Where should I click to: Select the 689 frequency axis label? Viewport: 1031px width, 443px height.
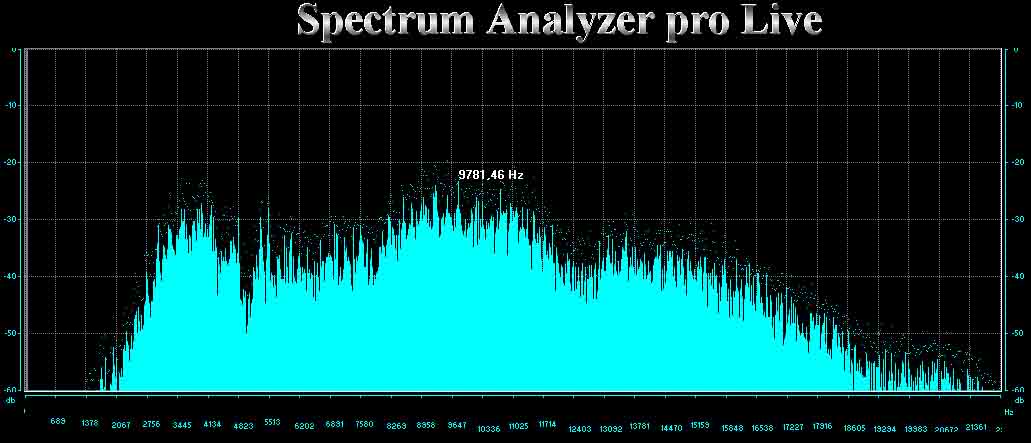pyautogui.click(x=58, y=421)
